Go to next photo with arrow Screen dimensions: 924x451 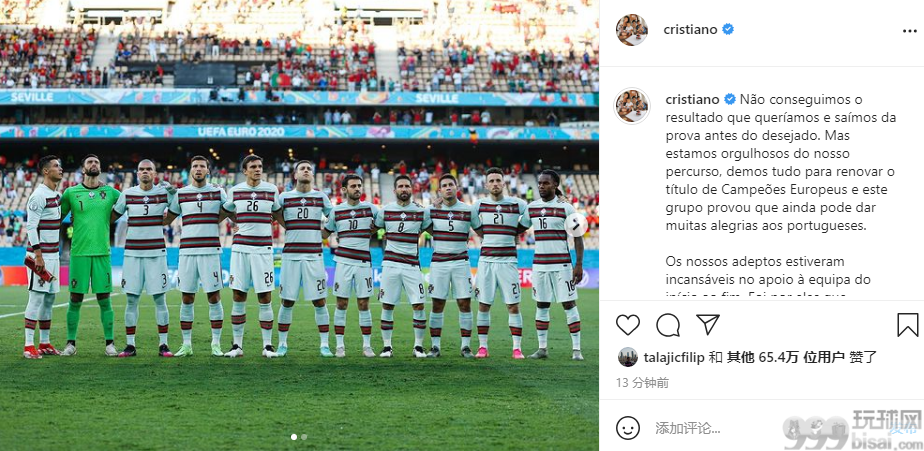[x=575, y=225]
